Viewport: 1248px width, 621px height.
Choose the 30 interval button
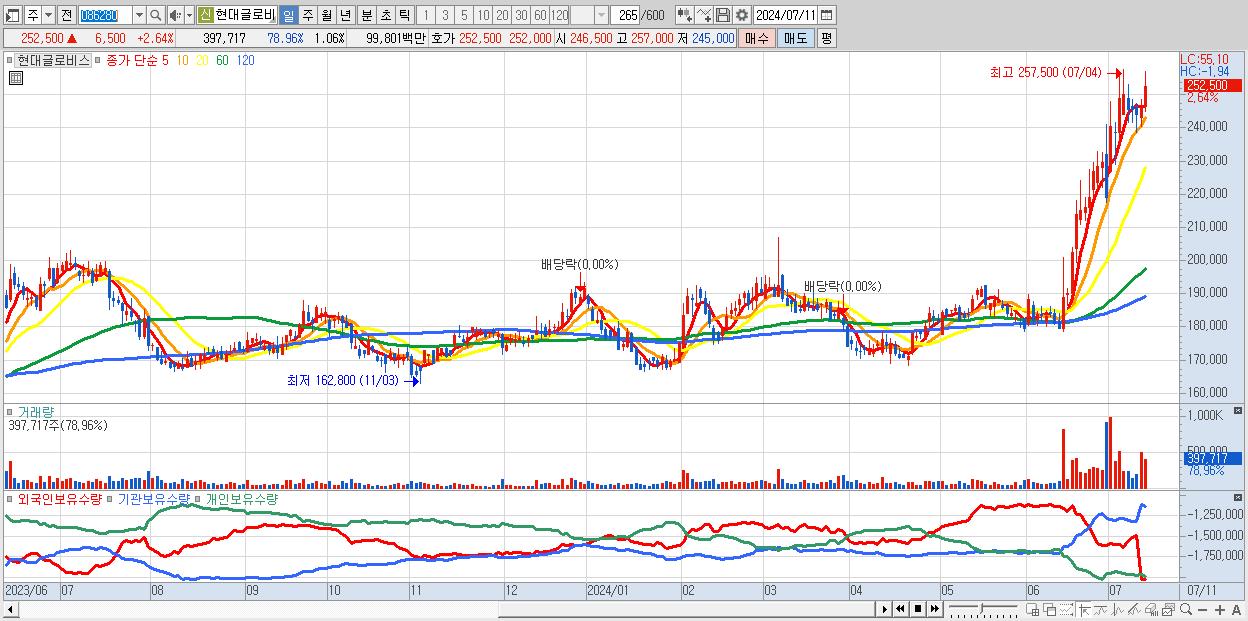tap(521, 15)
